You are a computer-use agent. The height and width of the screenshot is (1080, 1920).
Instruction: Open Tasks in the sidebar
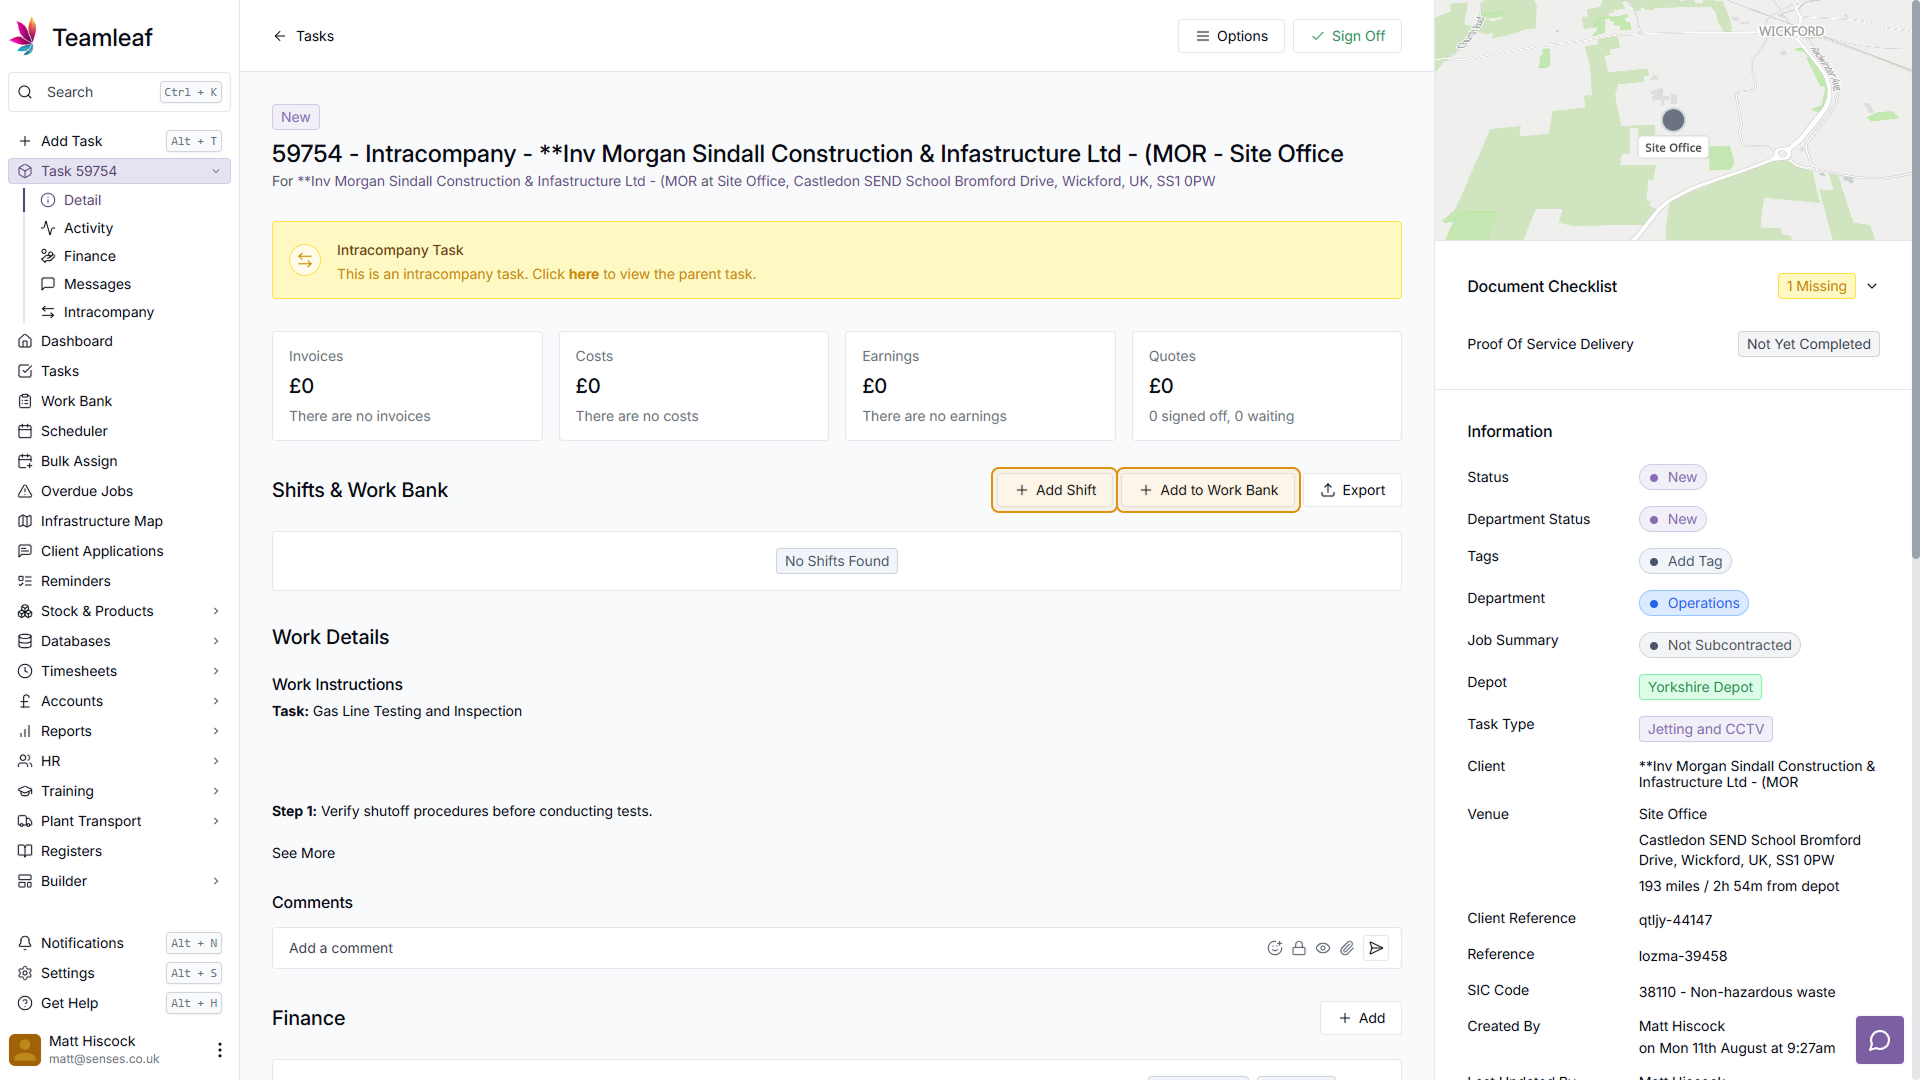(x=120, y=371)
